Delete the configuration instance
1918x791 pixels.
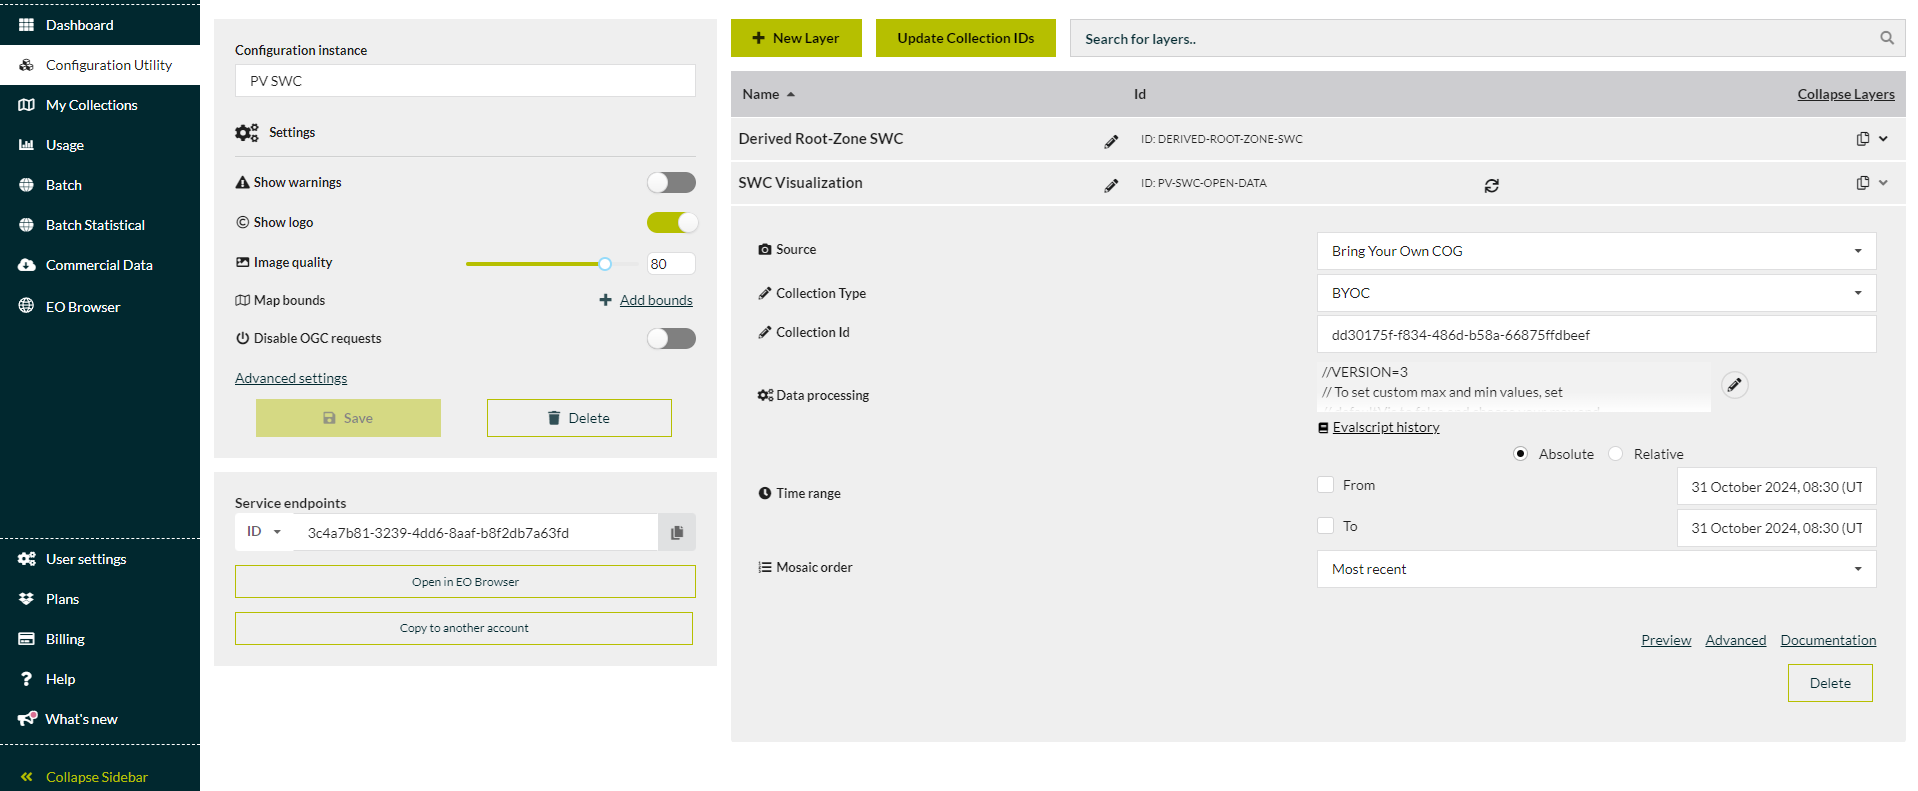(579, 418)
